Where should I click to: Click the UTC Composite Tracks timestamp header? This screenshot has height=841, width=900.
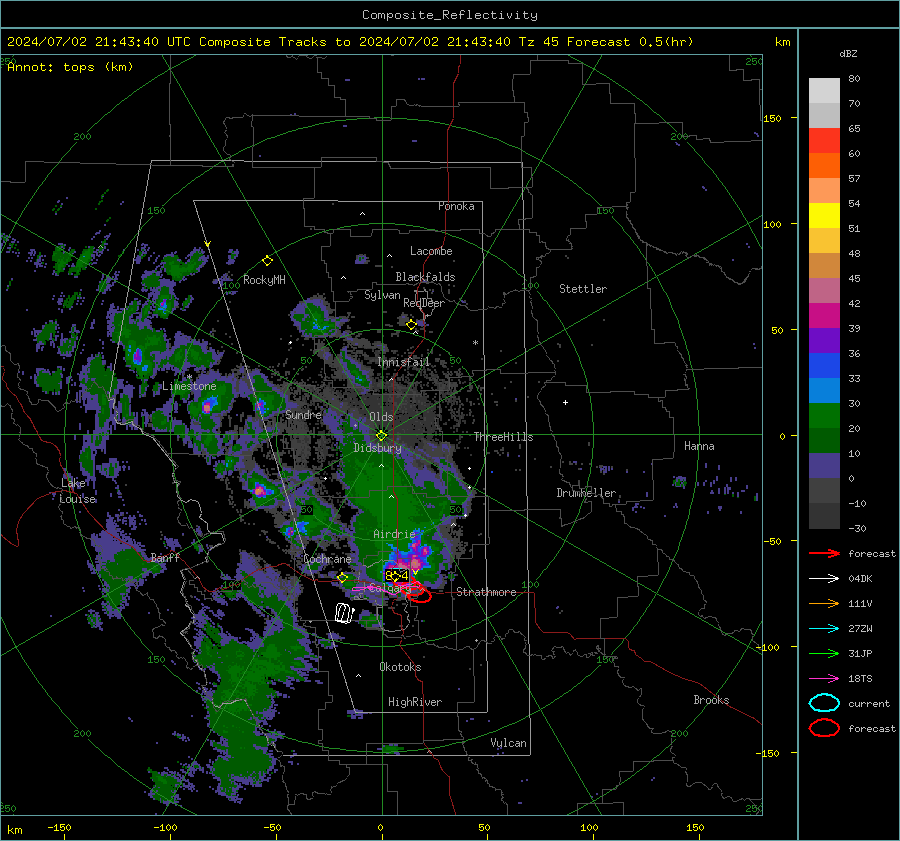pyautogui.click(x=350, y=42)
